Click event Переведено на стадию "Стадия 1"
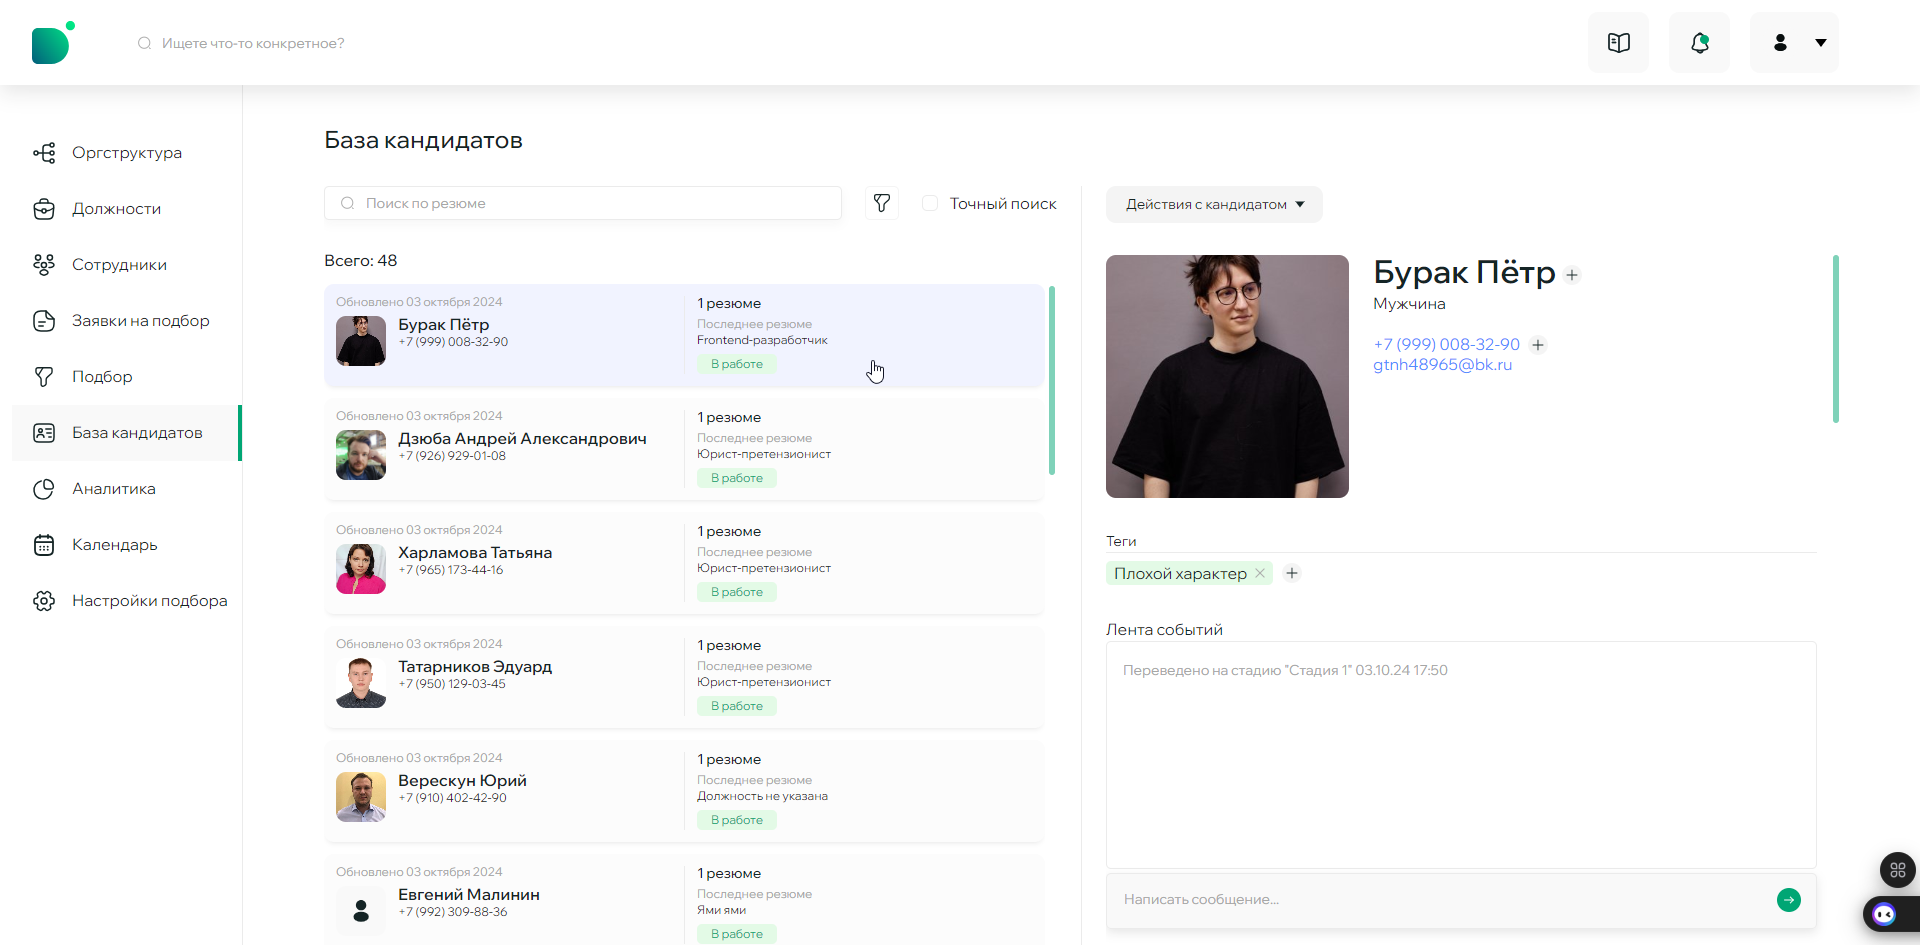Image resolution: width=1920 pixels, height=945 pixels. pos(1285,670)
